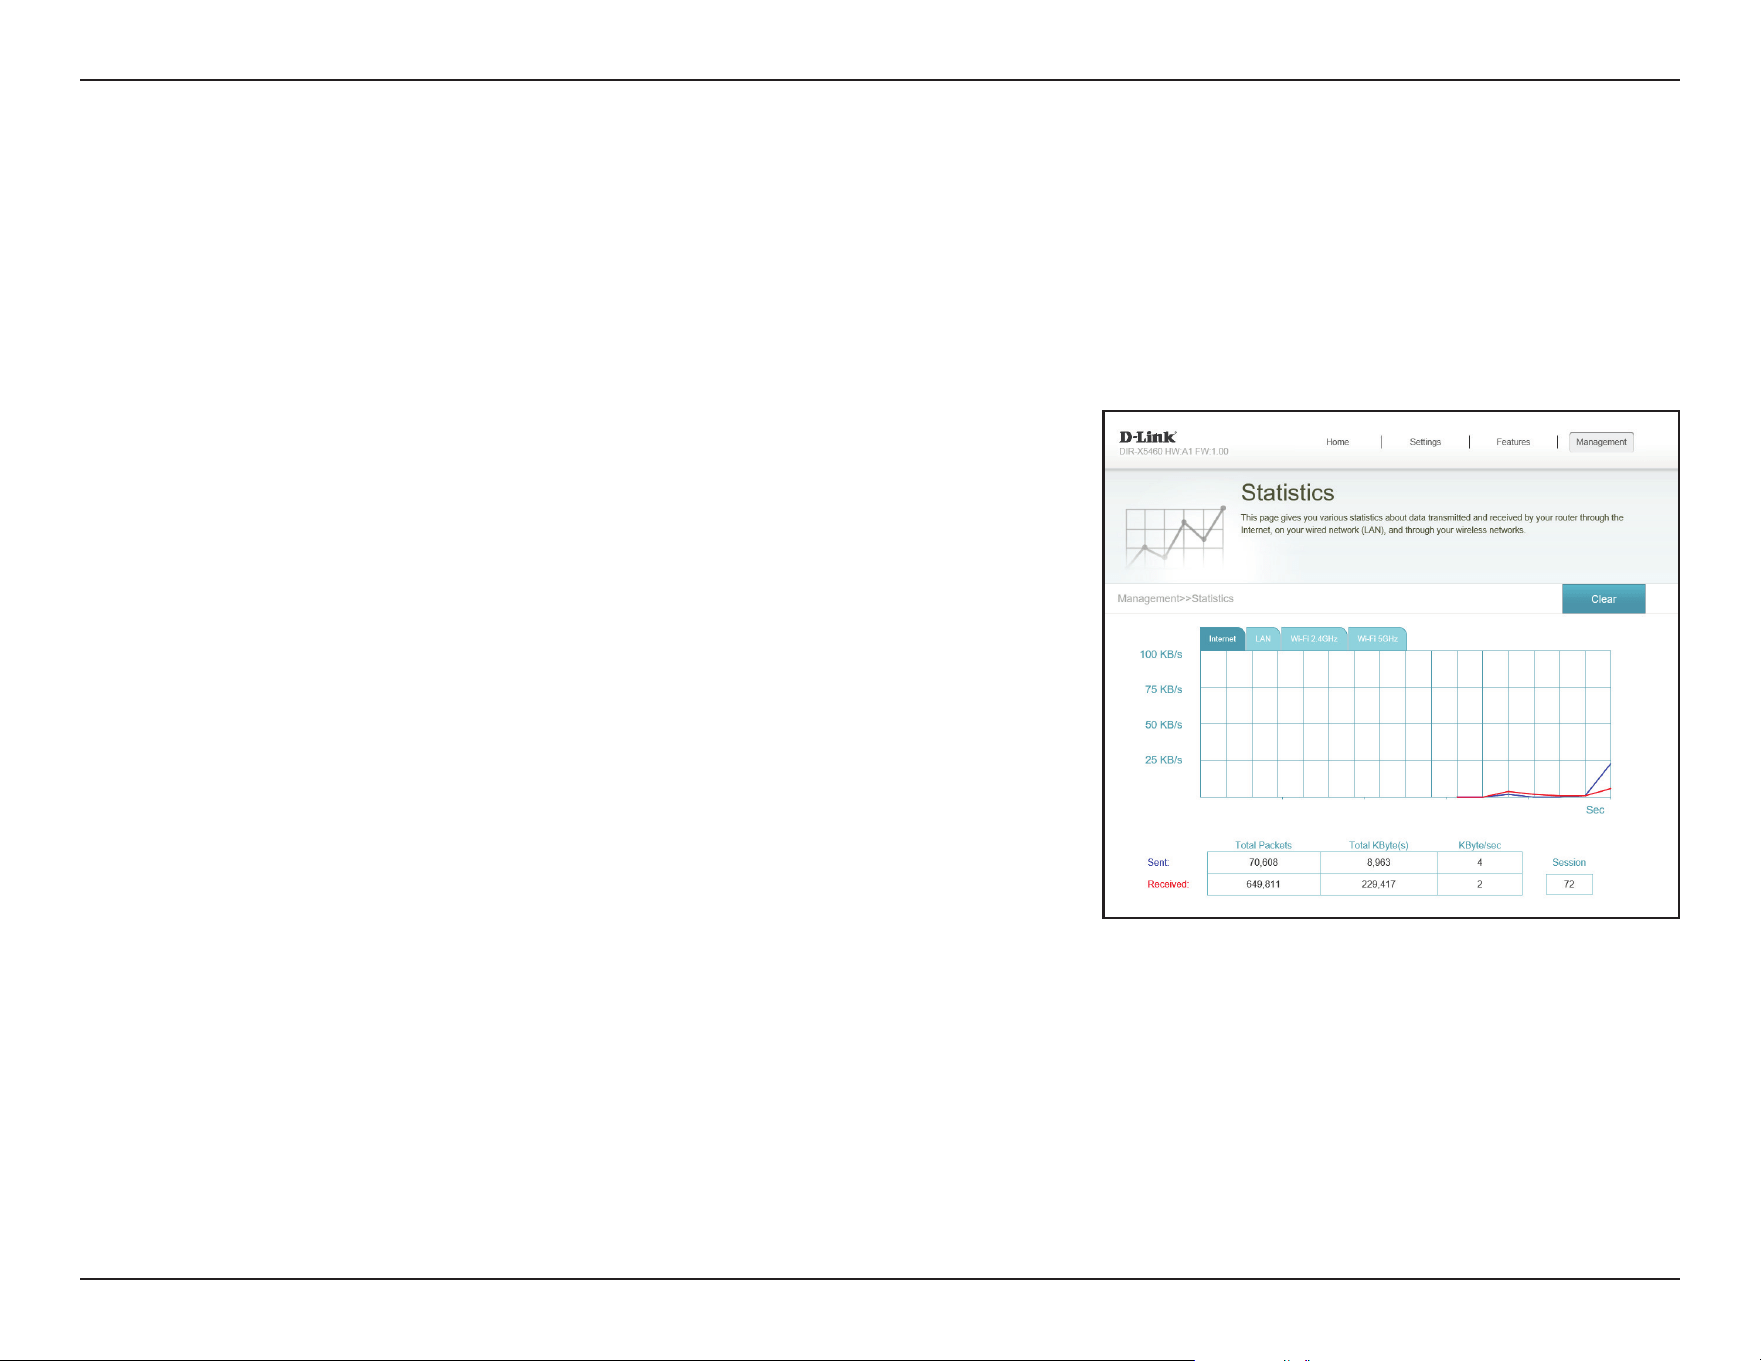Click the Statistics chart graphic icon
The width and height of the screenshot is (1761, 1361).
(1176, 536)
